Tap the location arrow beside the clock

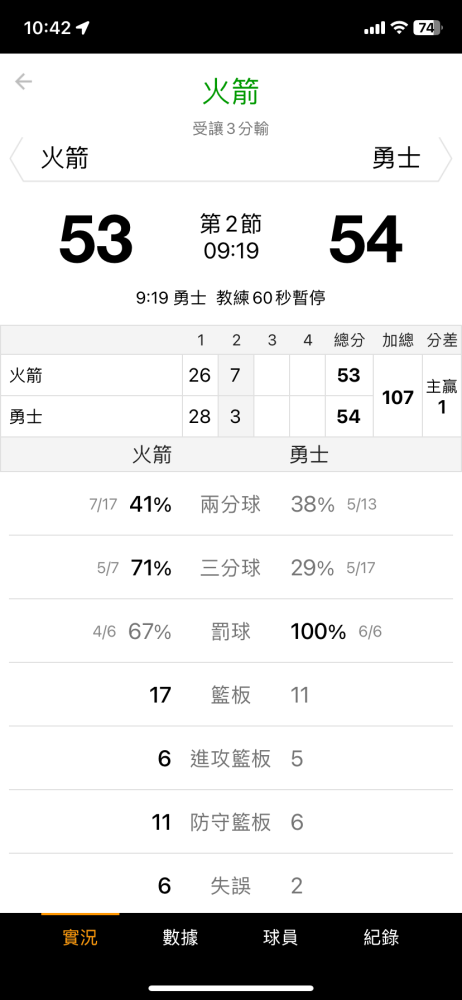tap(83, 27)
